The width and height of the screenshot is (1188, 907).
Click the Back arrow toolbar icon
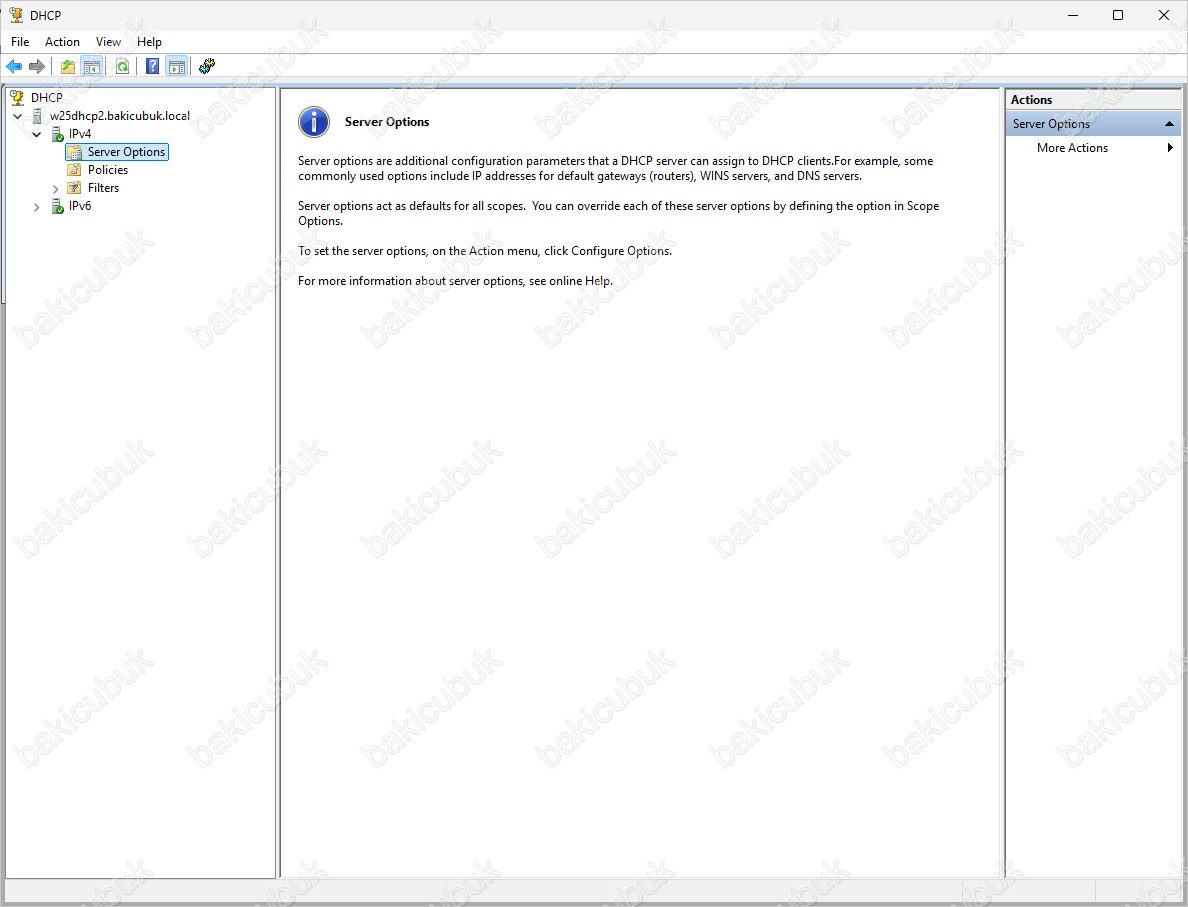pyautogui.click(x=14, y=66)
